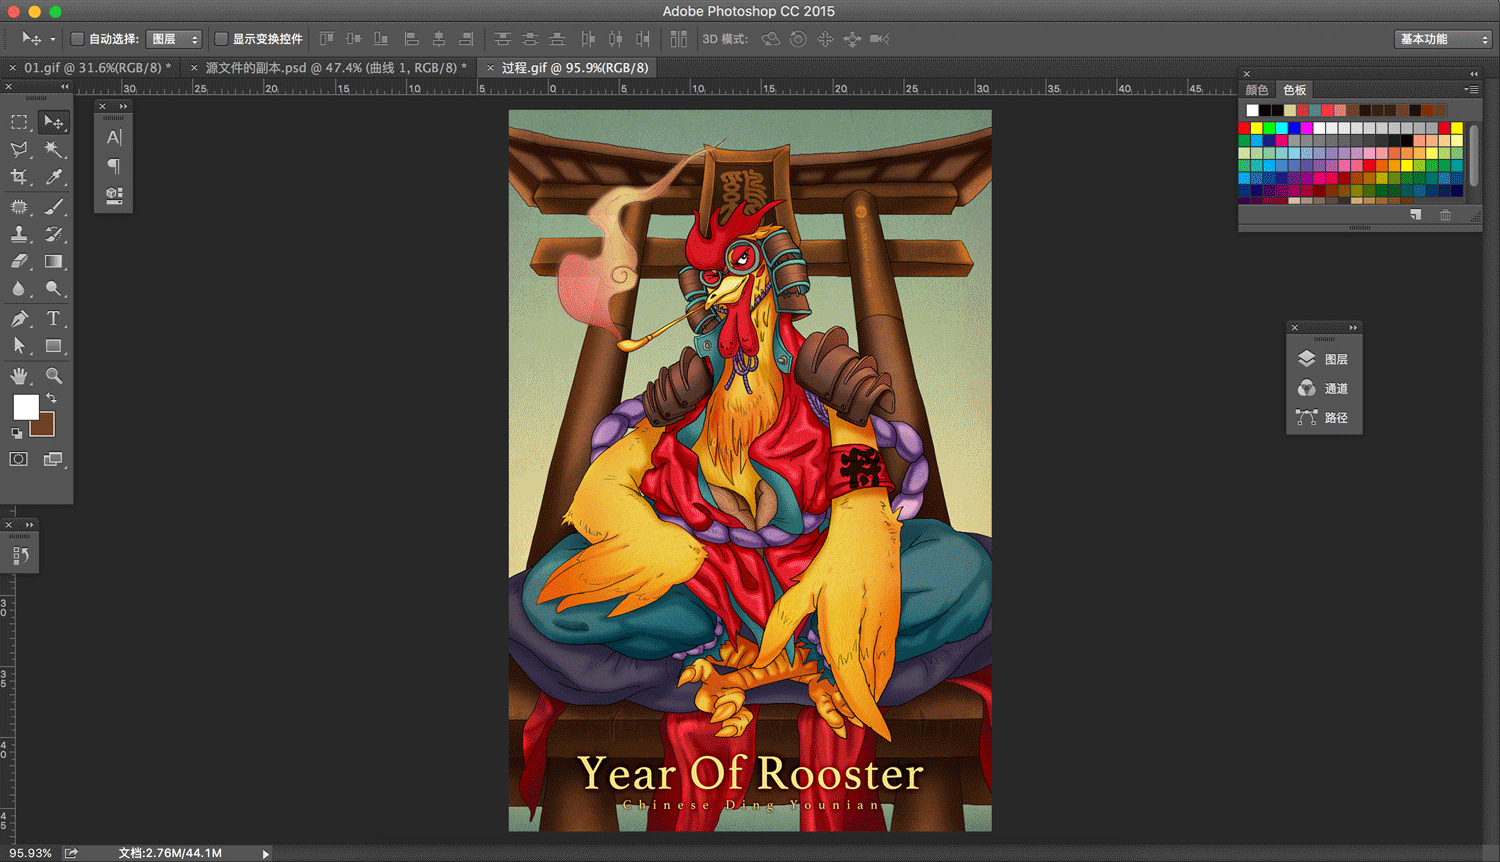Open the Move tool preset picker arrow
Viewport: 1500px width, 862px height.
52,40
